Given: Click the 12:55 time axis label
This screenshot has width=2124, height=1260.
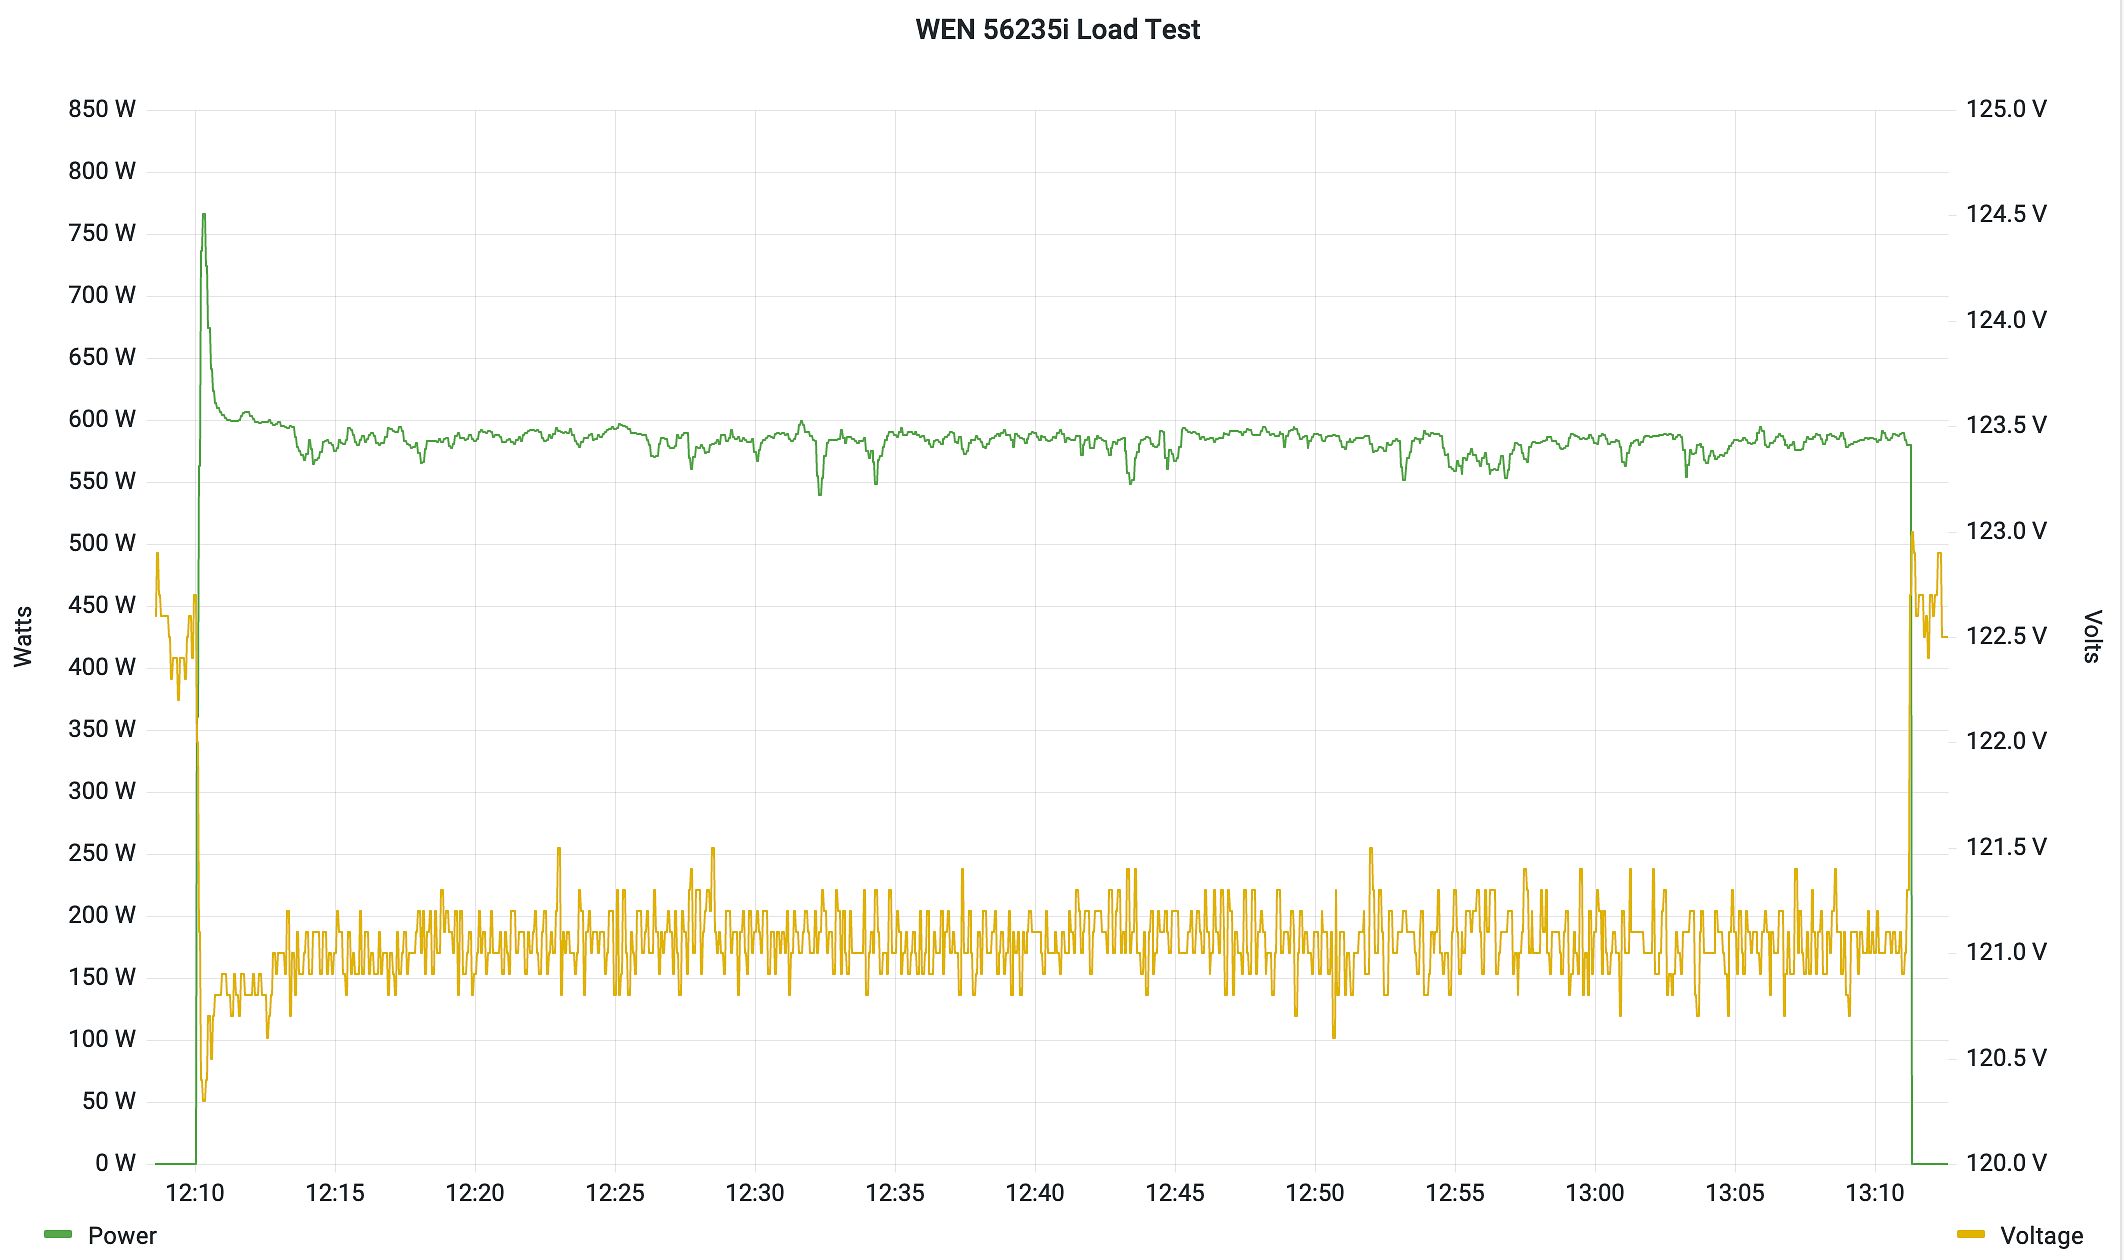Looking at the screenshot, I should 1455,1193.
